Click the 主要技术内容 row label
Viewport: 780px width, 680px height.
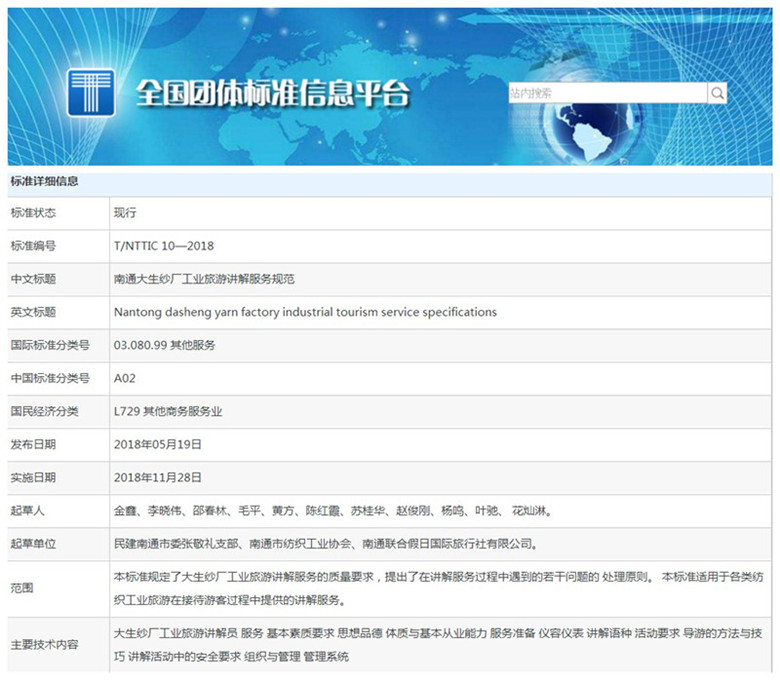tap(46, 644)
